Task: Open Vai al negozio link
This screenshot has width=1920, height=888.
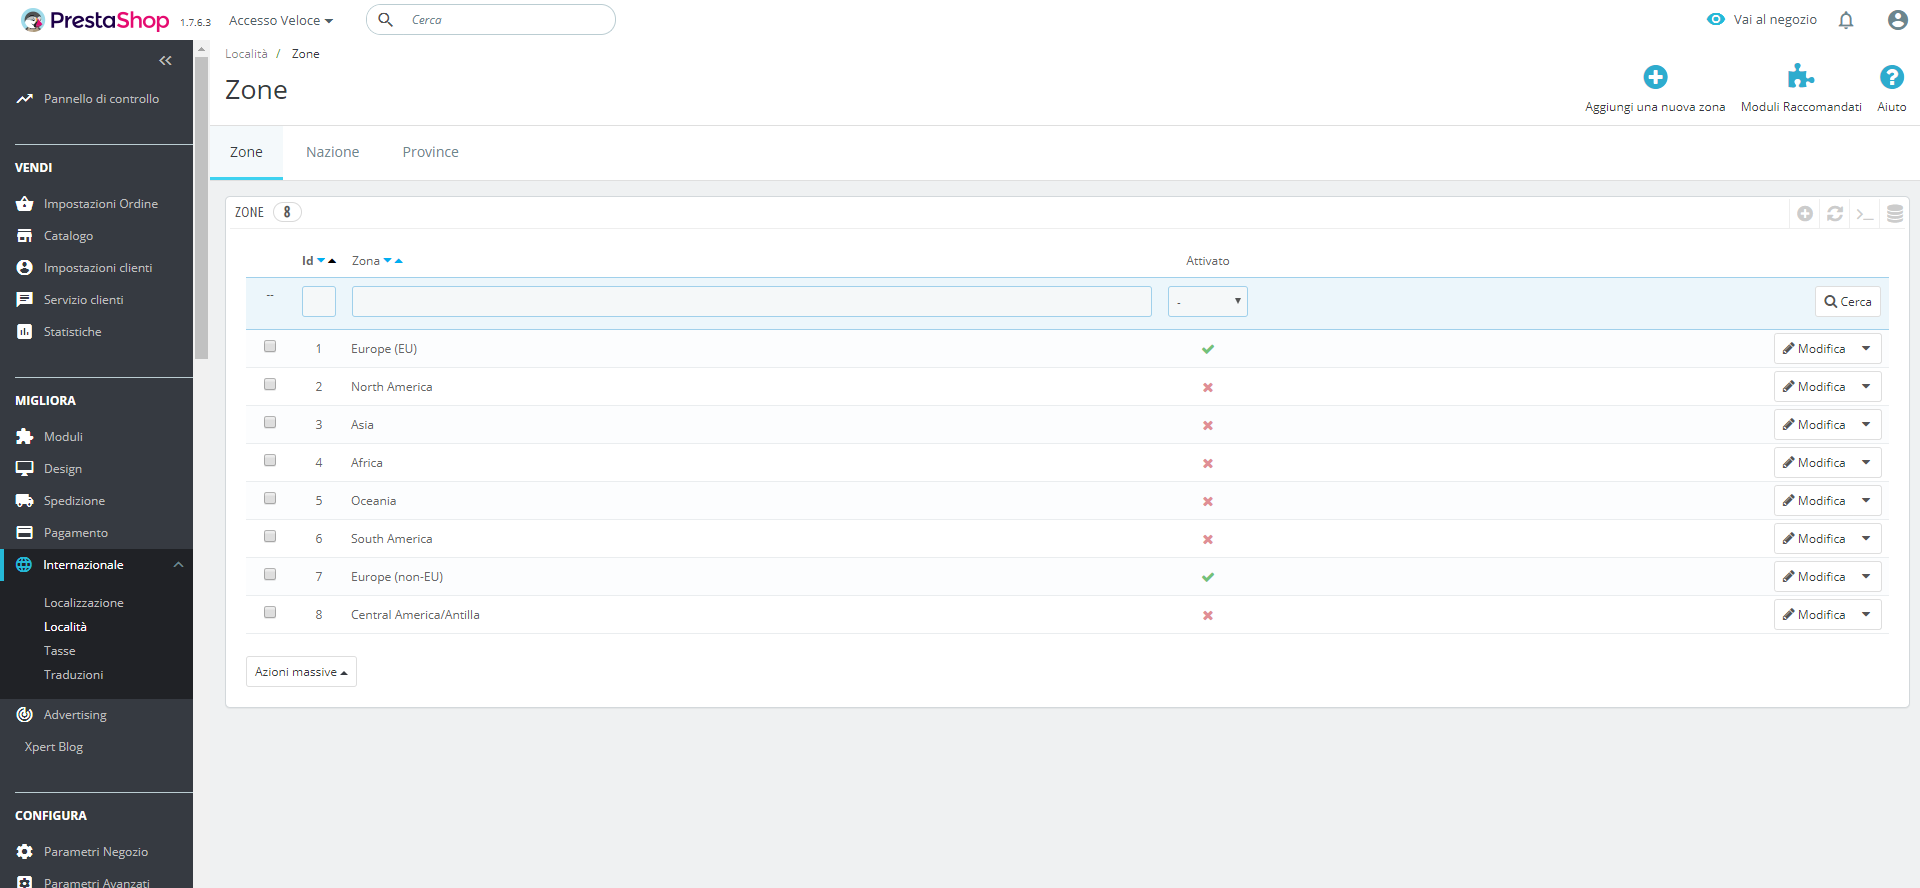Action: 1762,20
